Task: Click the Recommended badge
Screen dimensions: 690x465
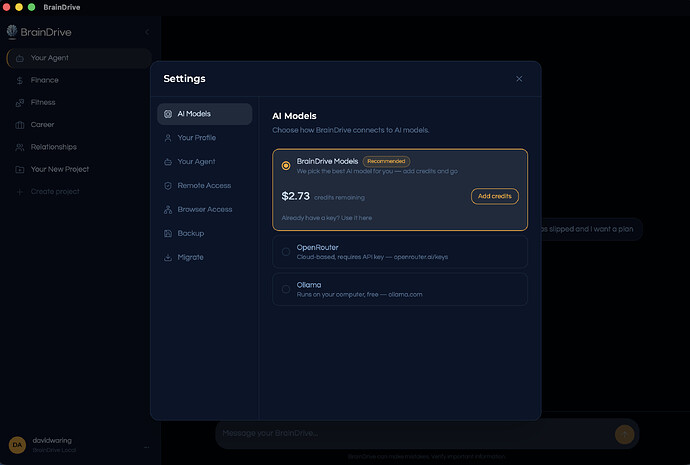Action: pos(386,161)
